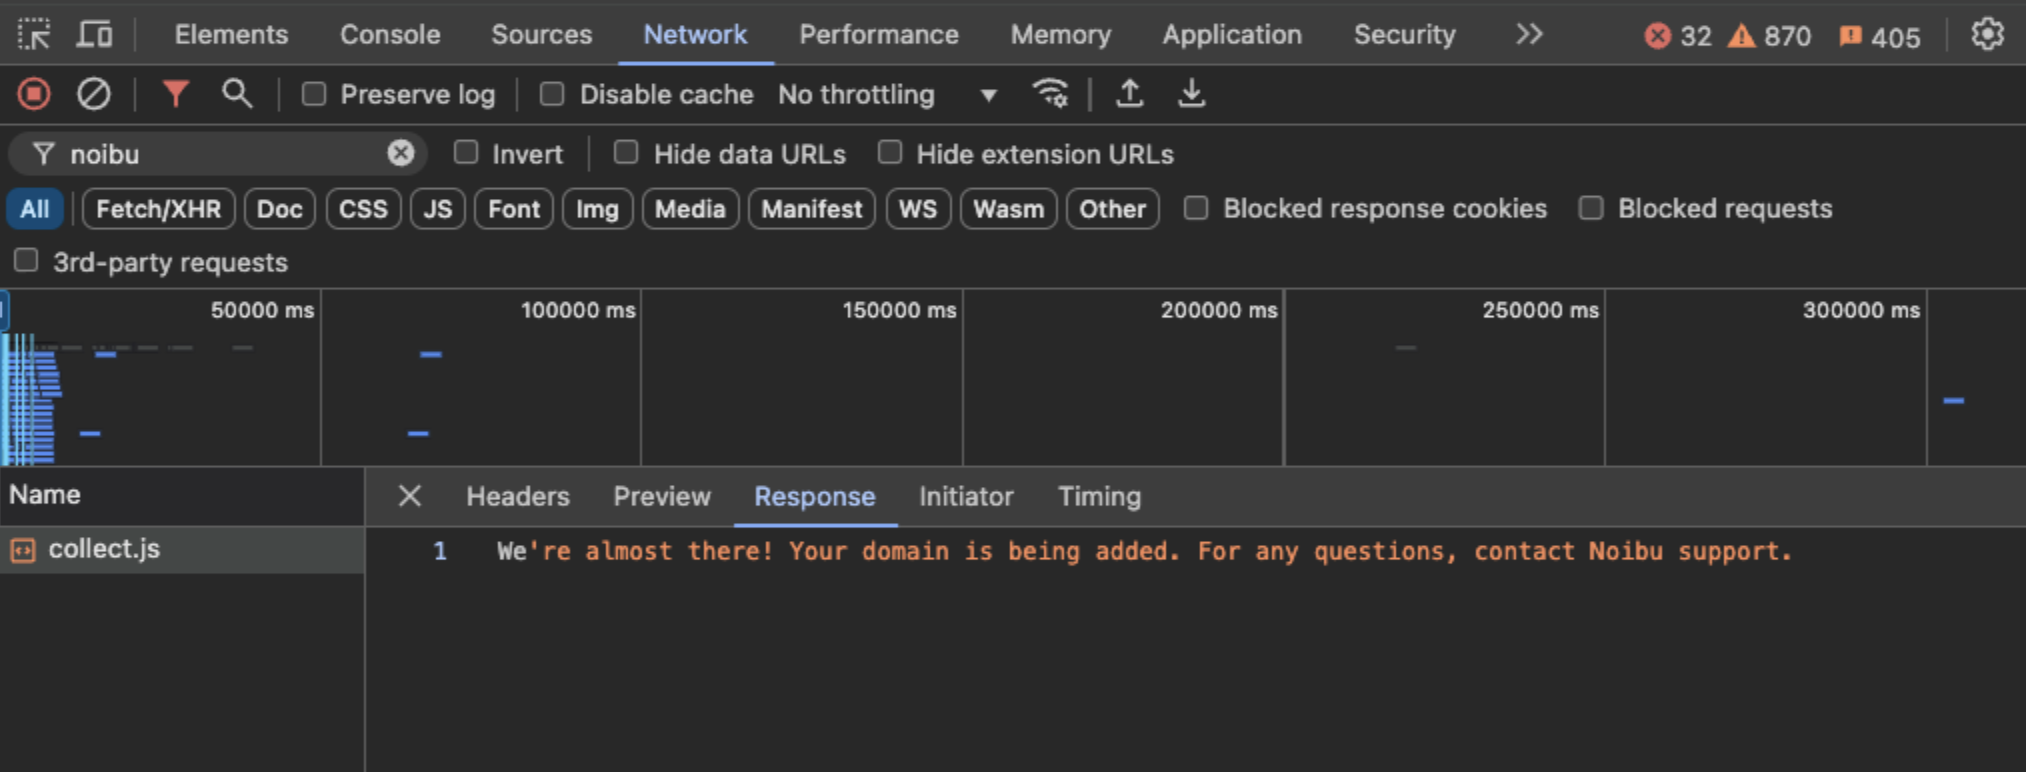The image size is (2026, 772).
Task: Clear the noibu filter text
Action: point(401,153)
